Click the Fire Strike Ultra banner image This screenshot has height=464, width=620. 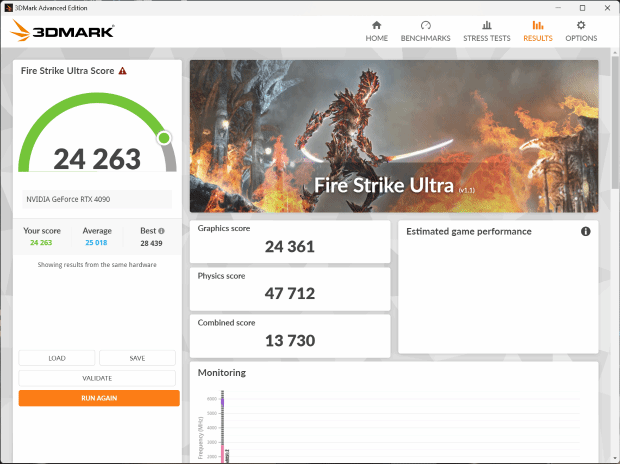pos(394,136)
